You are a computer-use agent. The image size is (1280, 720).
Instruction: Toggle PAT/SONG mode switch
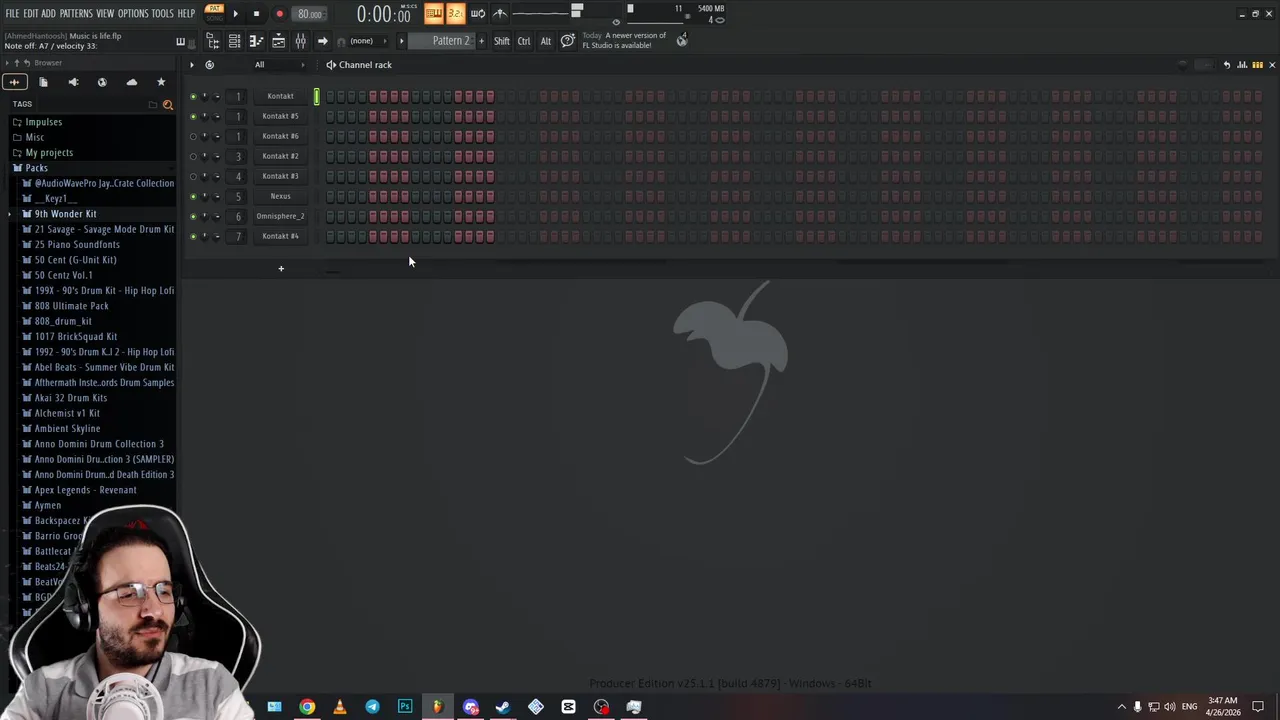coord(214,13)
